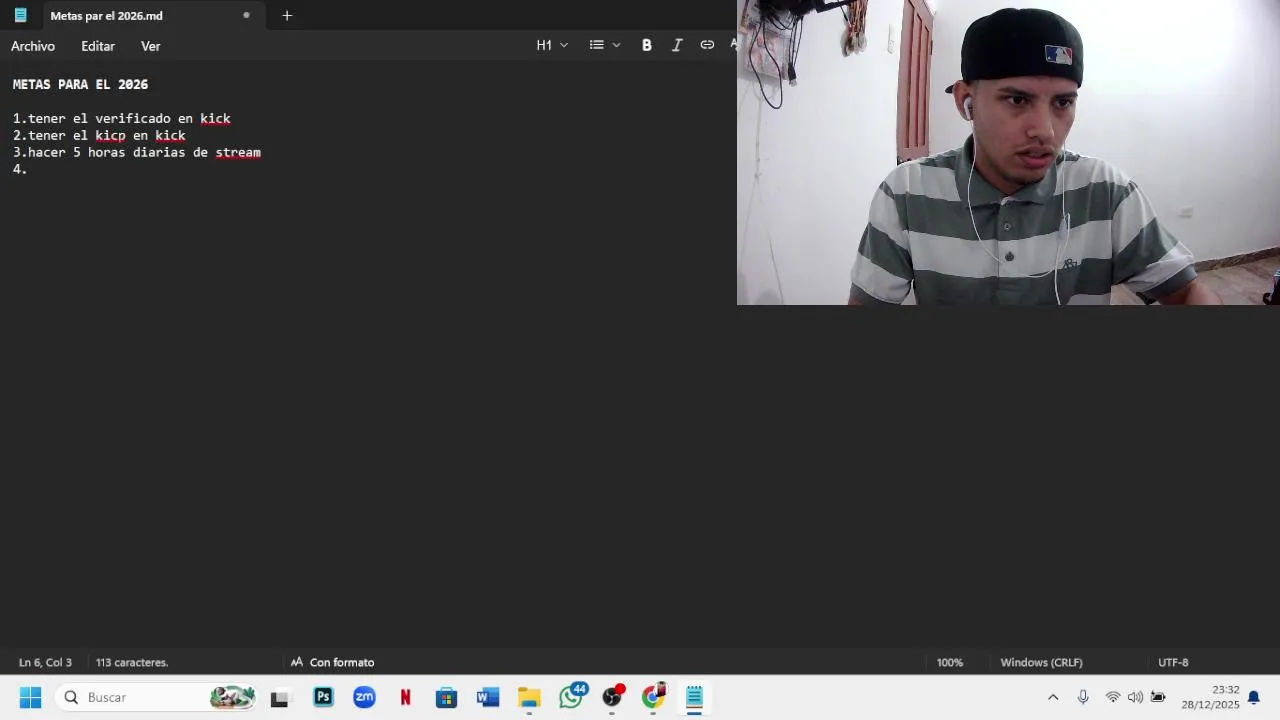Click the Notepad icon in the title bar

(20, 15)
